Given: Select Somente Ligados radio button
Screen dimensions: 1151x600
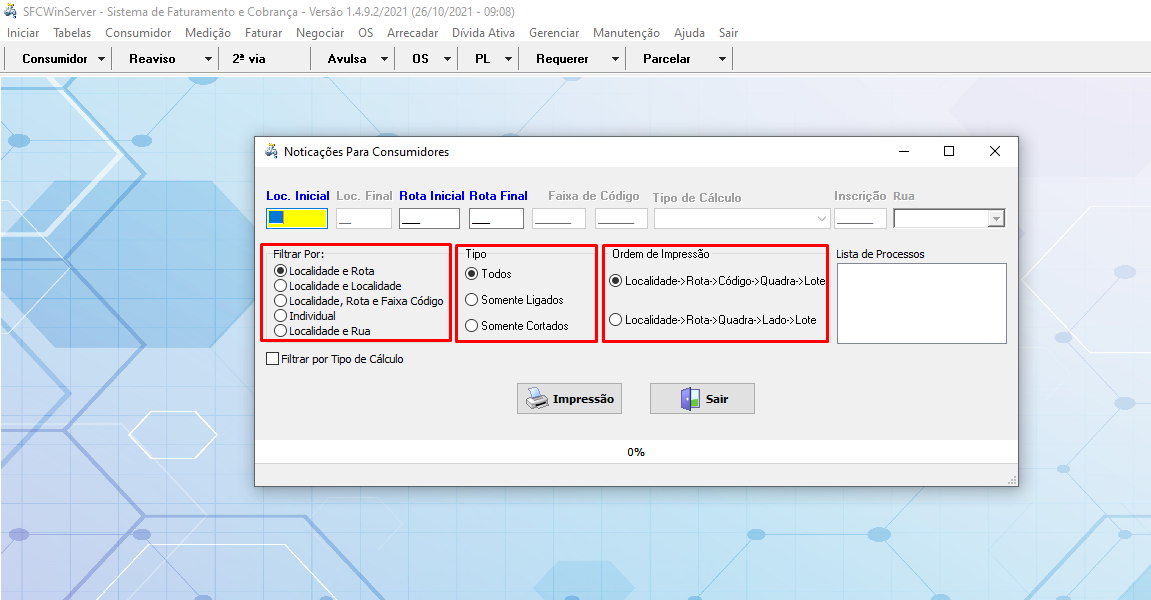Looking at the screenshot, I should 472,300.
